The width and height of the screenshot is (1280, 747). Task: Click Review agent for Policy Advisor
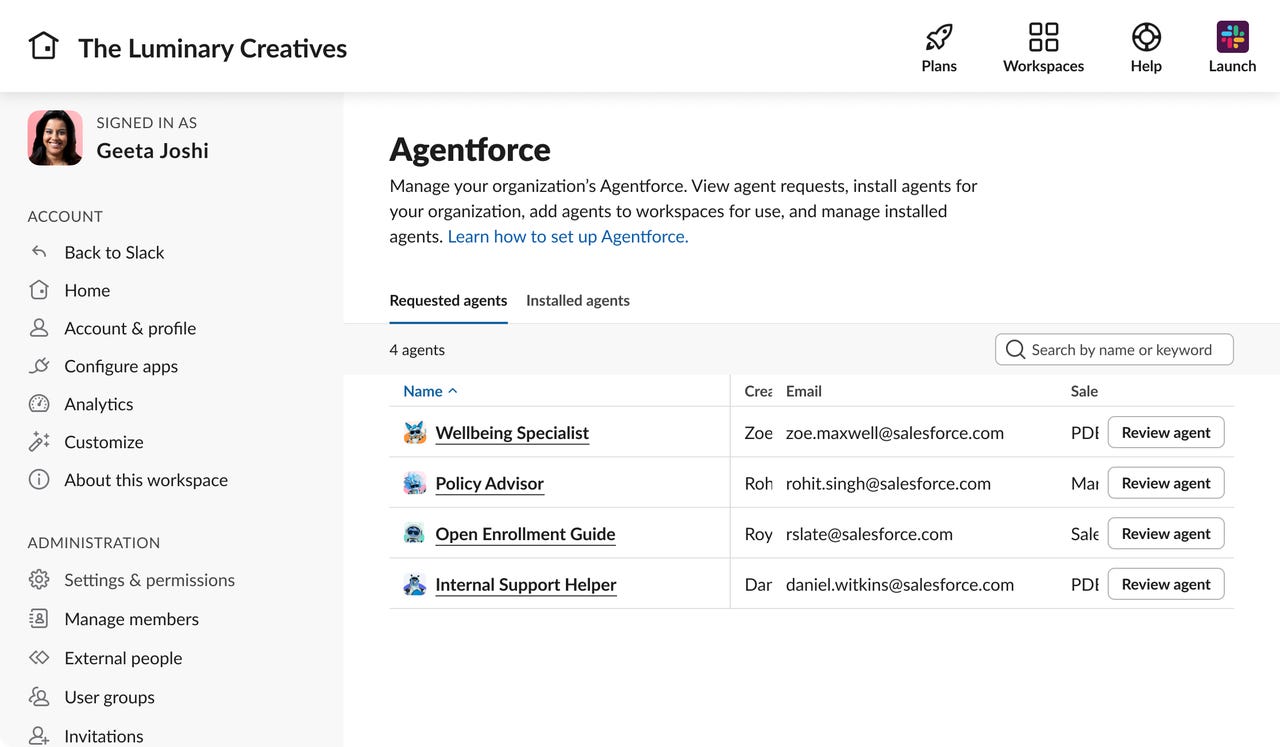pyautogui.click(x=1165, y=482)
